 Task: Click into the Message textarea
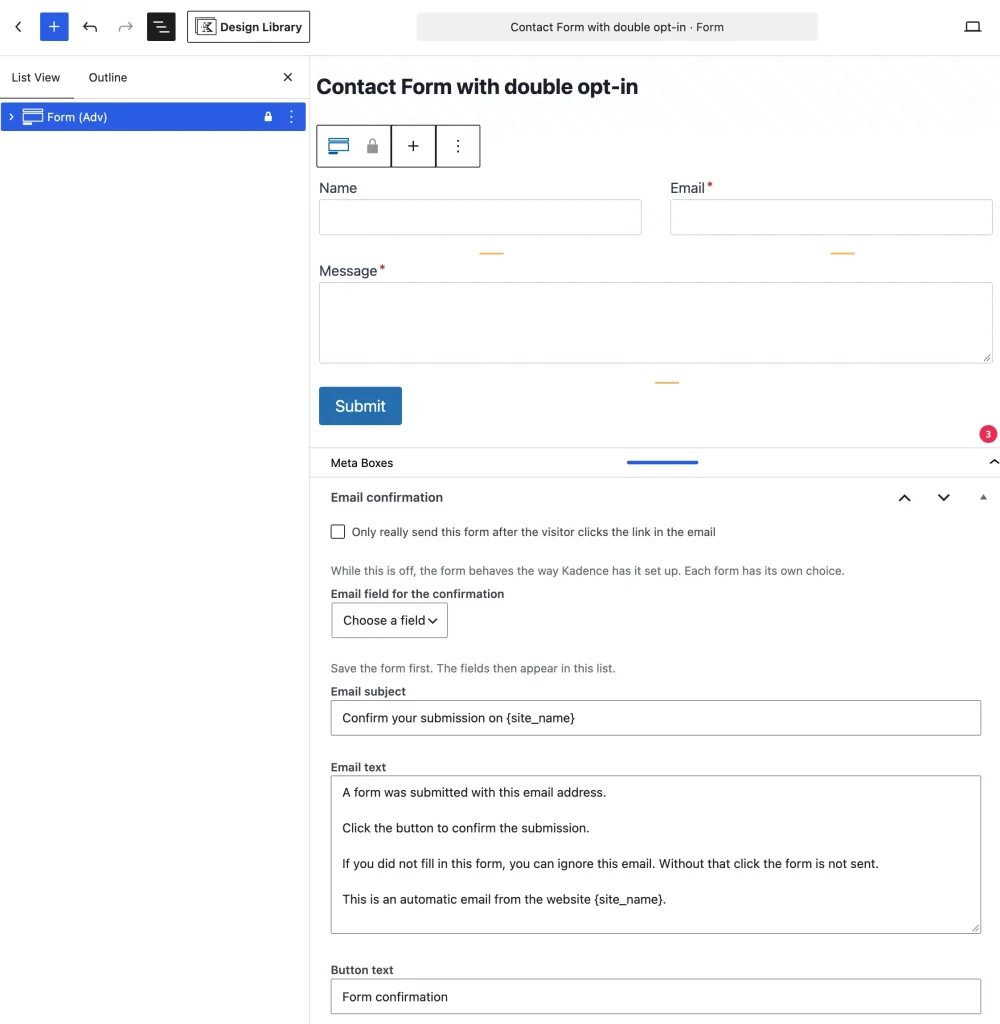tap(656, 323)
